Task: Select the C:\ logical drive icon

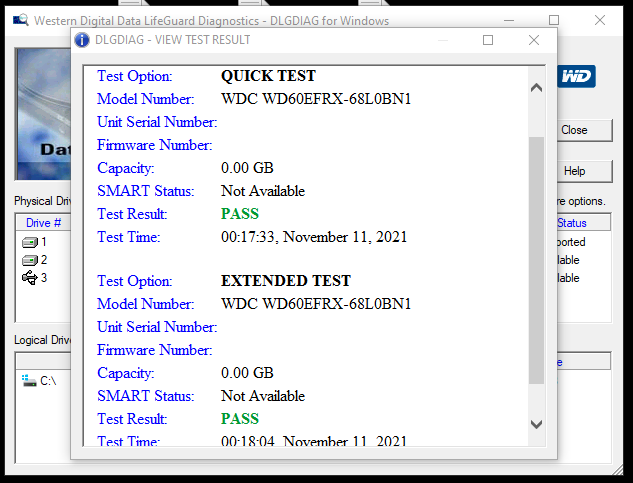Action: (x=29, y=381)
